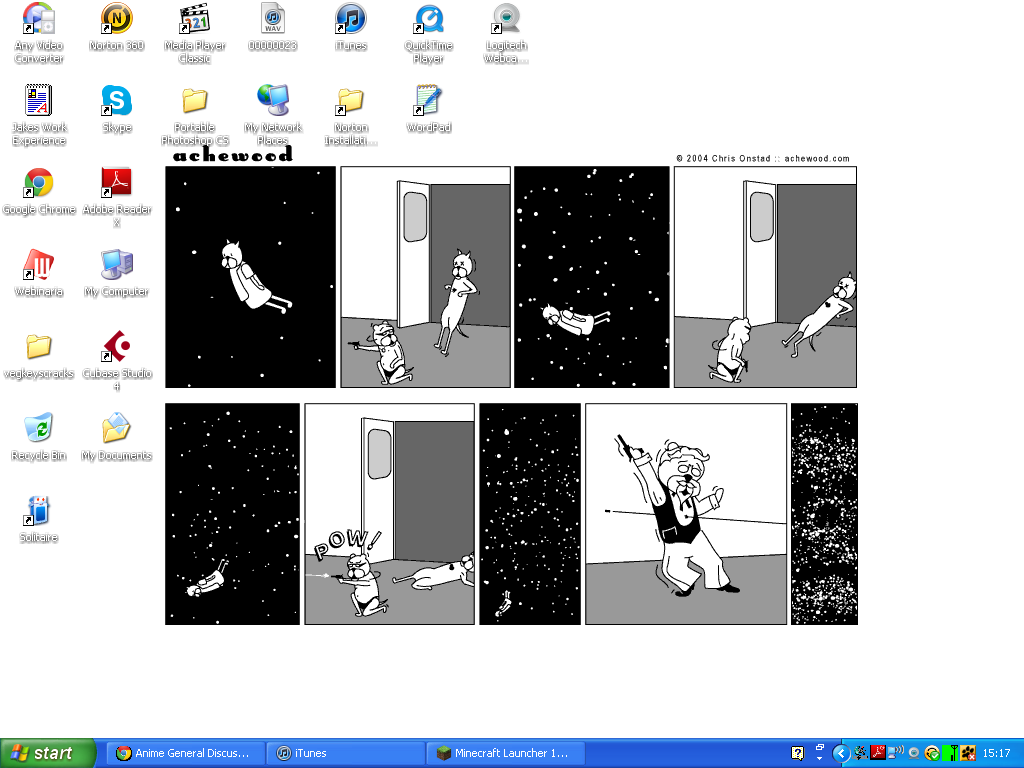Viewport: 1024px width, 768px height.
Task: Open the language bar options arrow
Action: (x=820, y=760)
